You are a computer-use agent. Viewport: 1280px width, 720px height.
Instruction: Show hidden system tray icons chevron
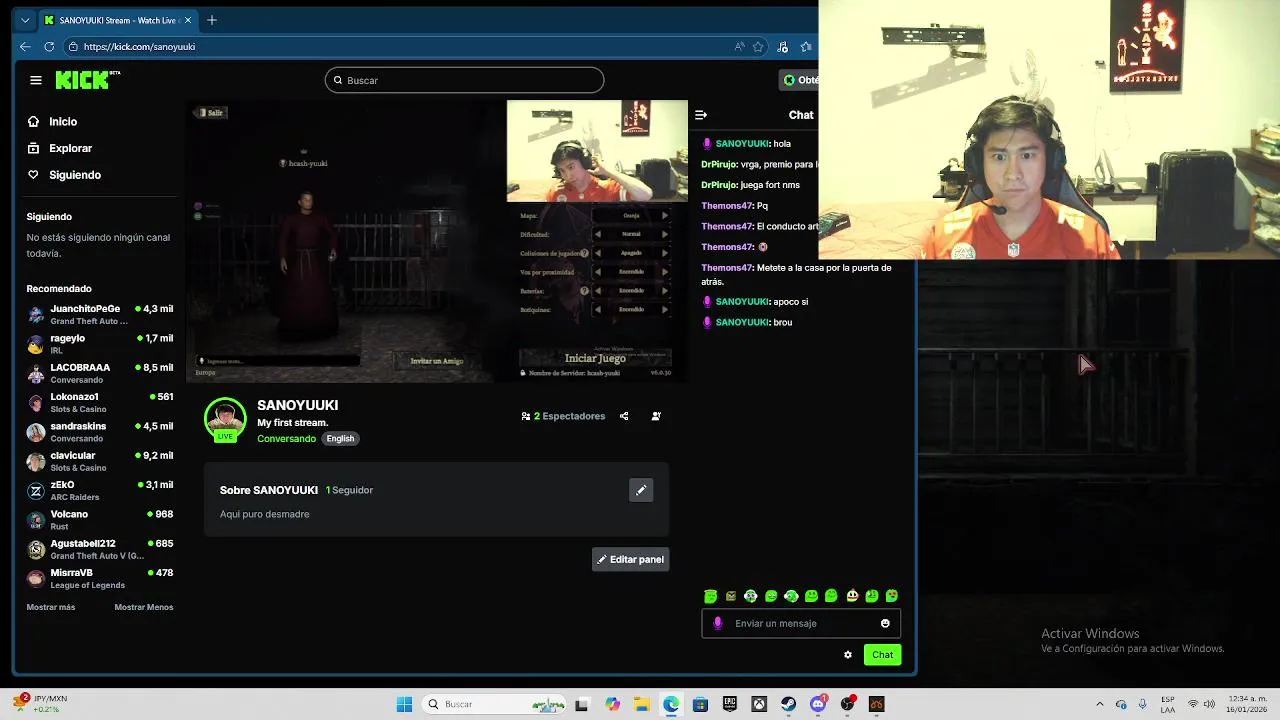1100,704
